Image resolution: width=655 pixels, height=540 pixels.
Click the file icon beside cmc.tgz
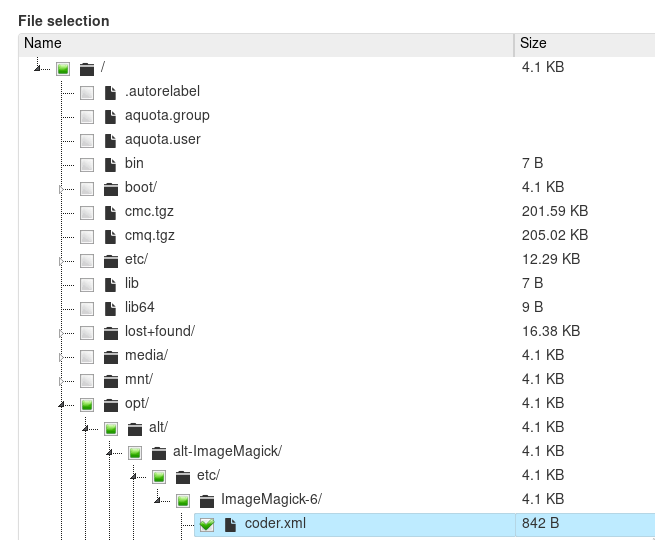coord(111,212)
